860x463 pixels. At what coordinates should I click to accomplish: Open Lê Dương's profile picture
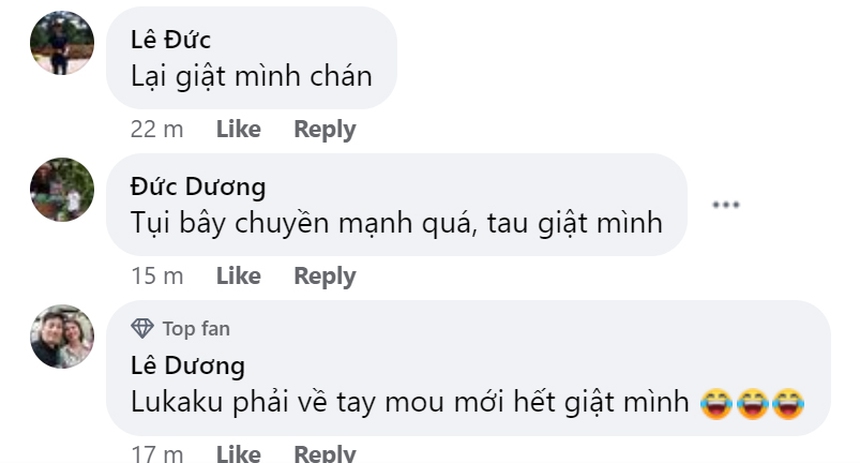tap(62, 336)
